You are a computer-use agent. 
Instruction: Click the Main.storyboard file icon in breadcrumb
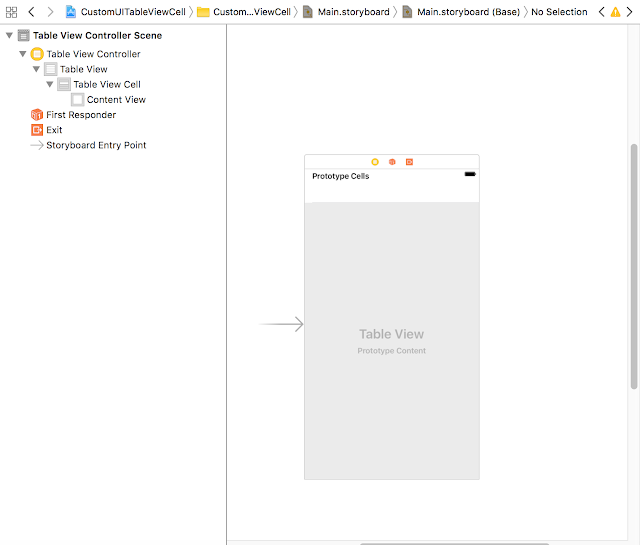(308, 12)
